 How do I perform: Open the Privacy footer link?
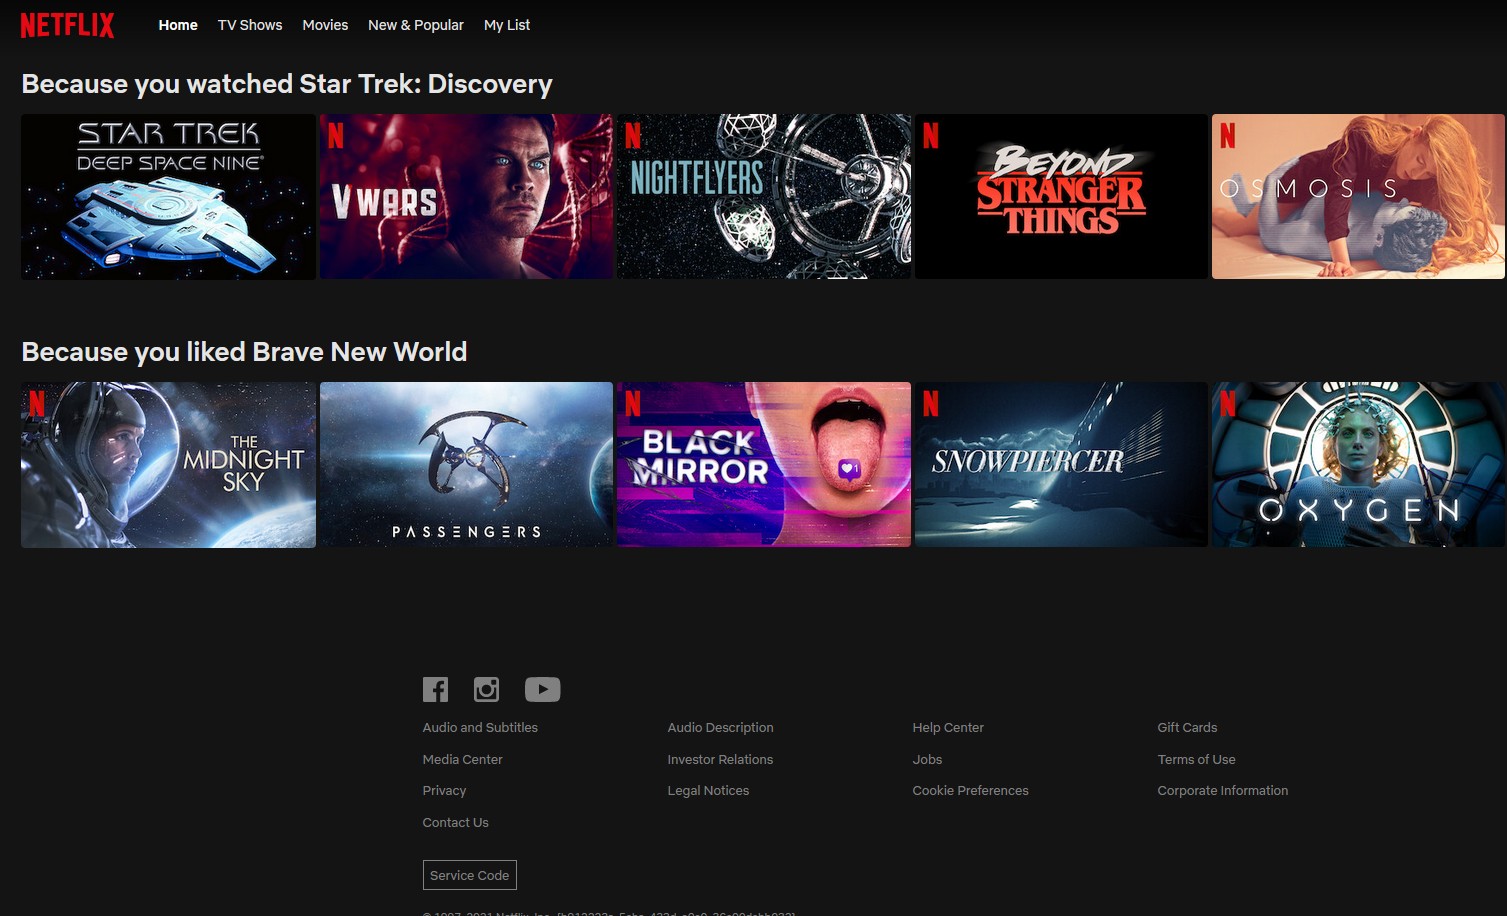[444, 790]
